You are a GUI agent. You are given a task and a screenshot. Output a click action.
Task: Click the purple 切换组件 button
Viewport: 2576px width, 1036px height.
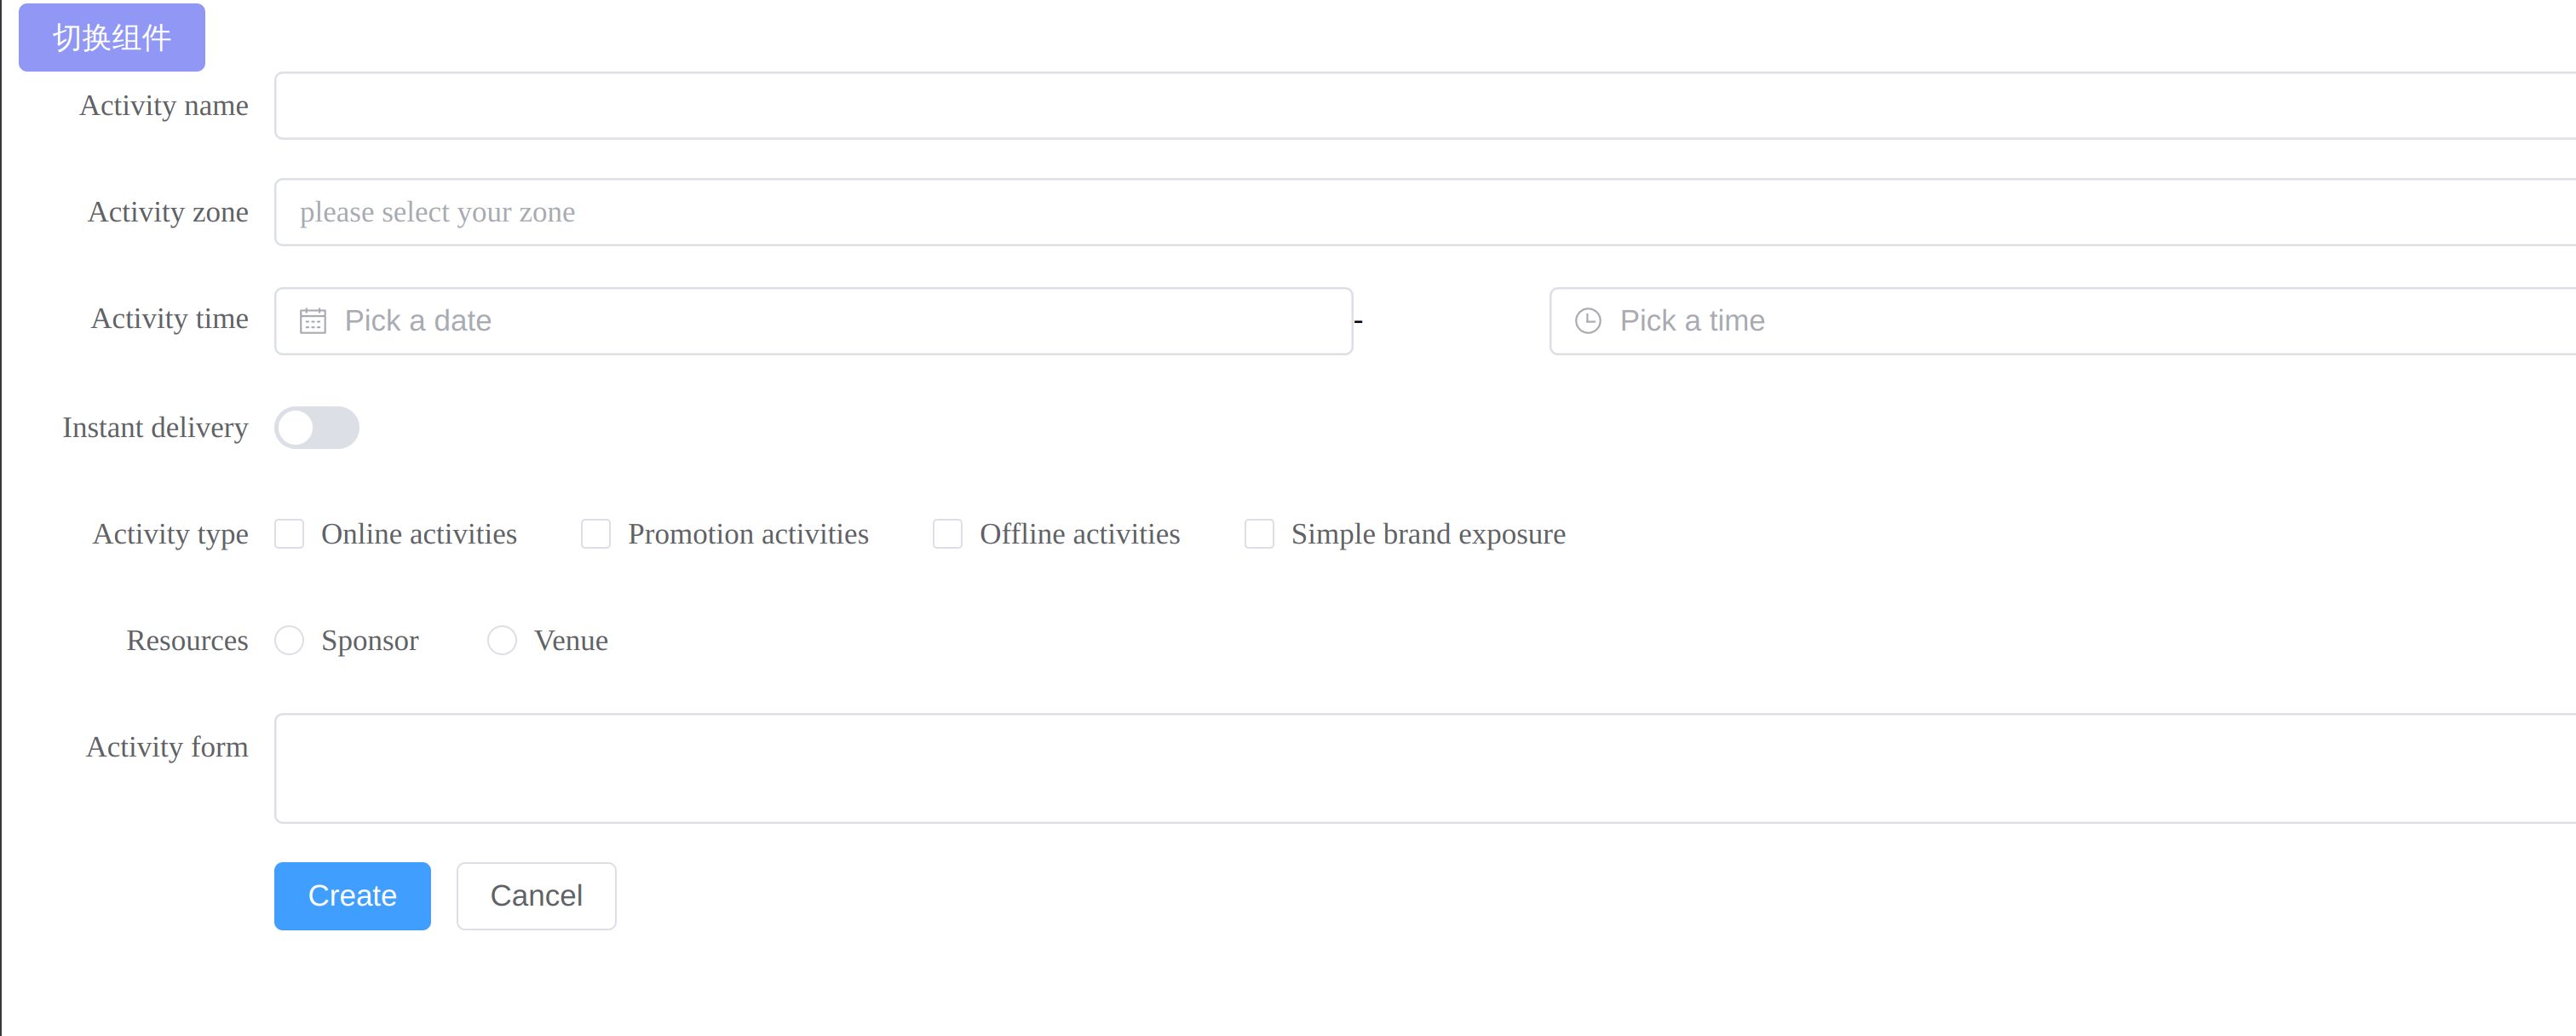(x=112, y=38)
